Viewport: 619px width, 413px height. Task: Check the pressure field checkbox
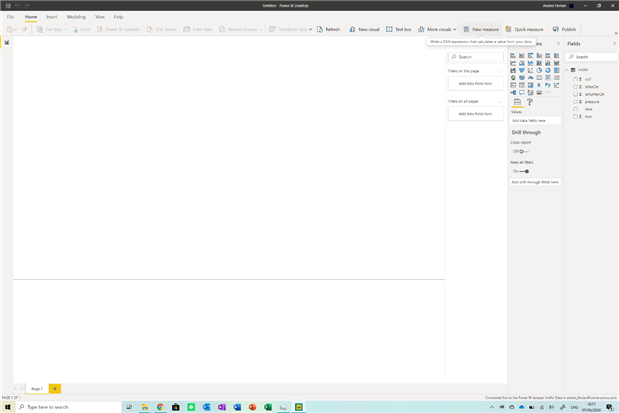tap(575, 102)
